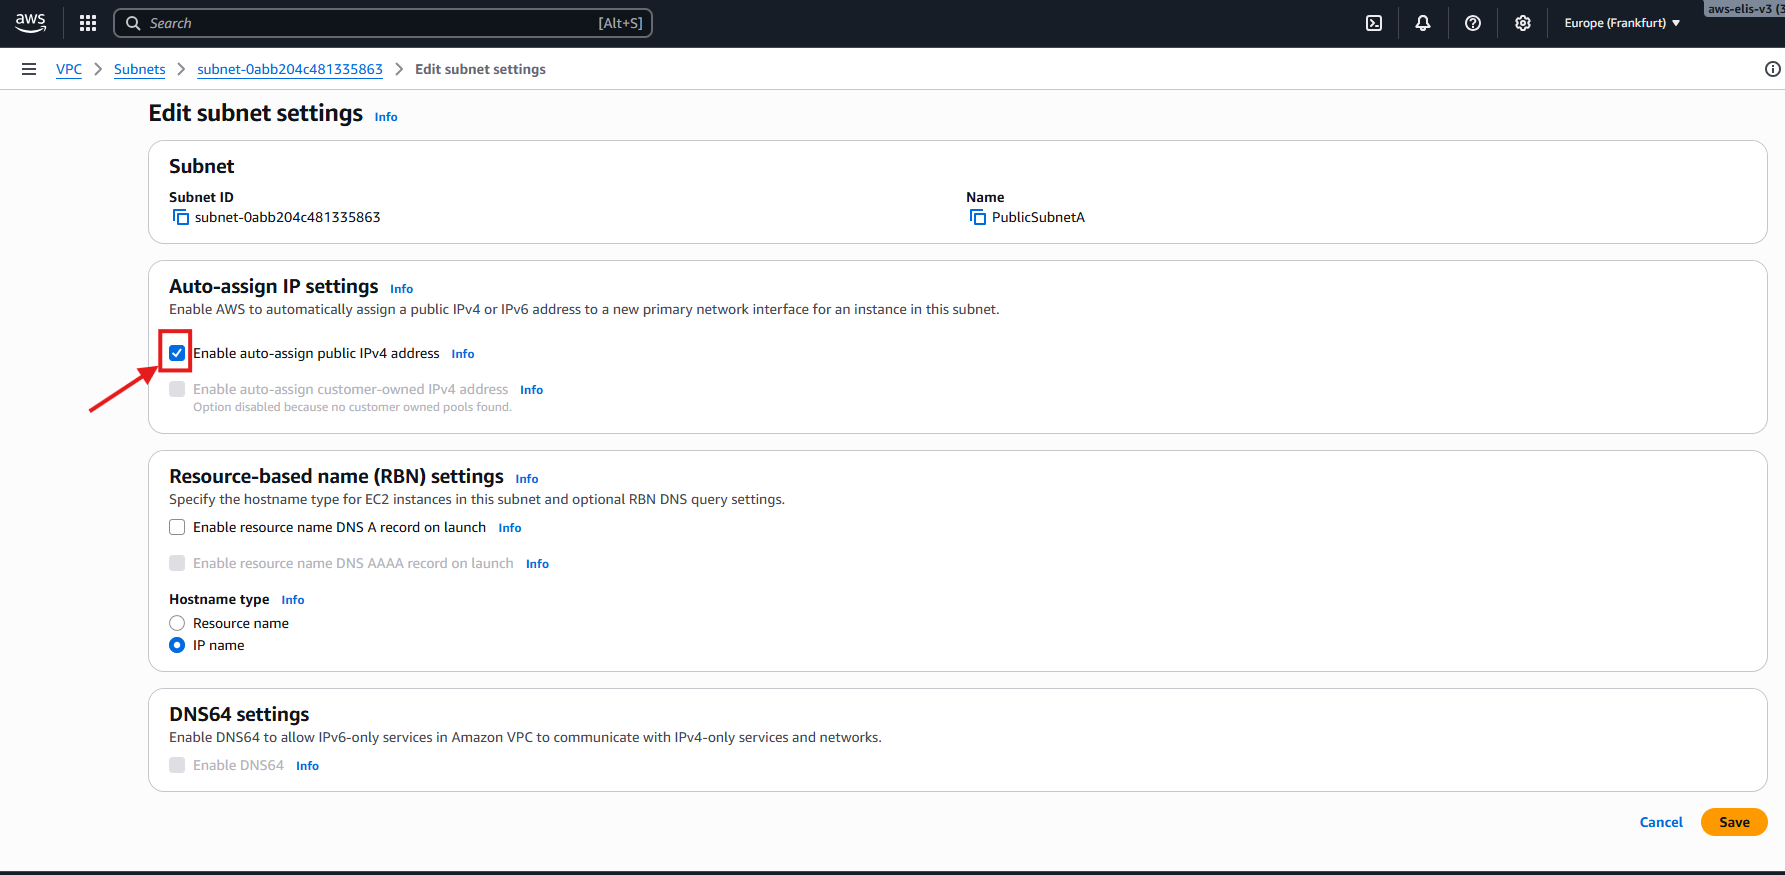
Task: Select the IP name hostname type
Action: [177, 645]
